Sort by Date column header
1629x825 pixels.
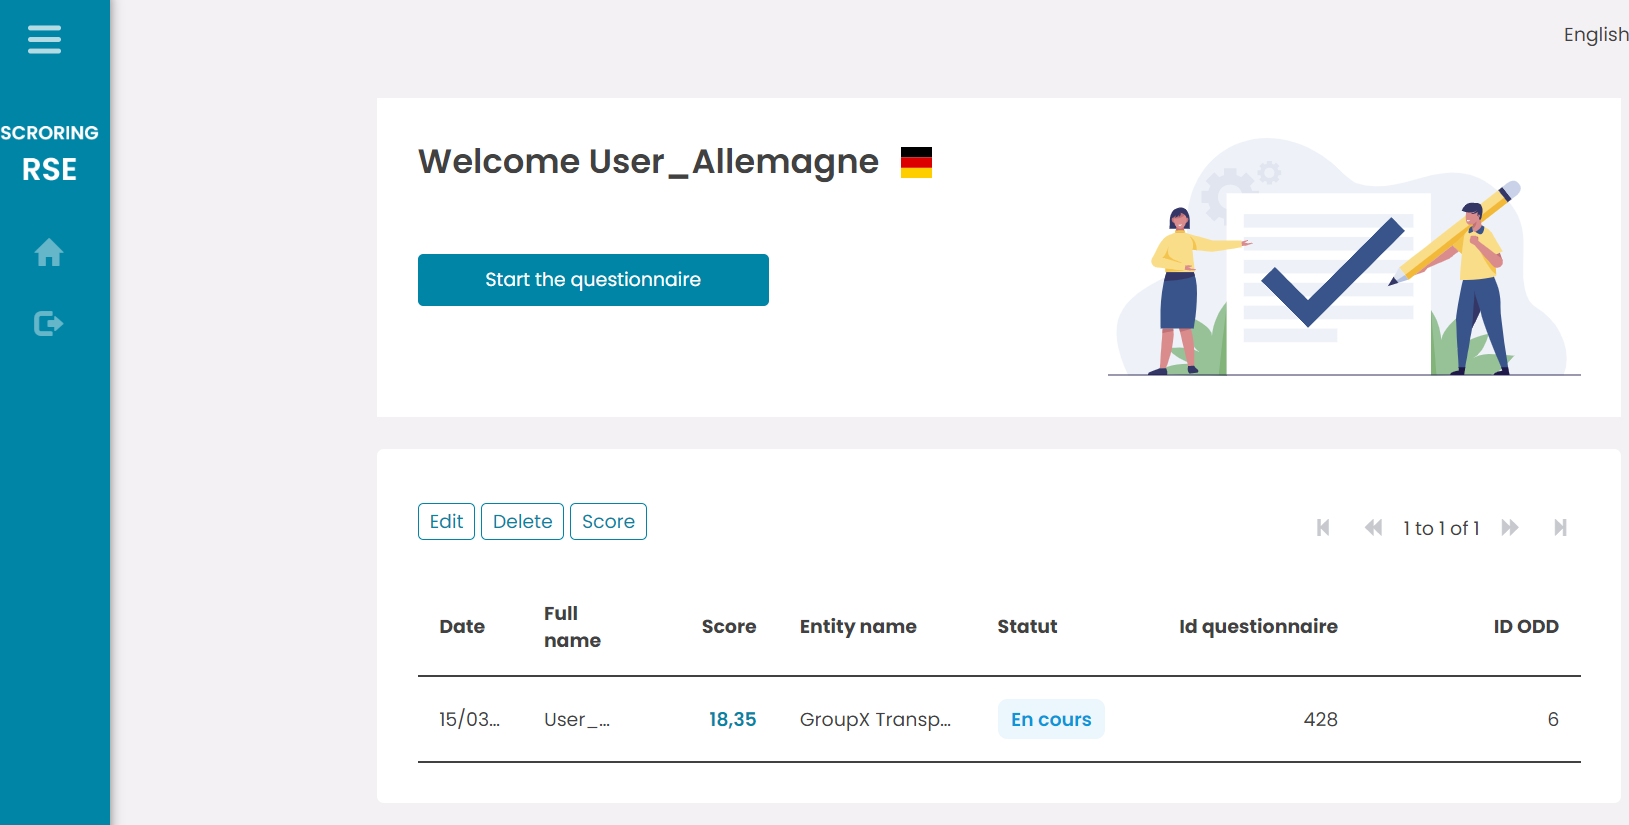coord(462,627)
